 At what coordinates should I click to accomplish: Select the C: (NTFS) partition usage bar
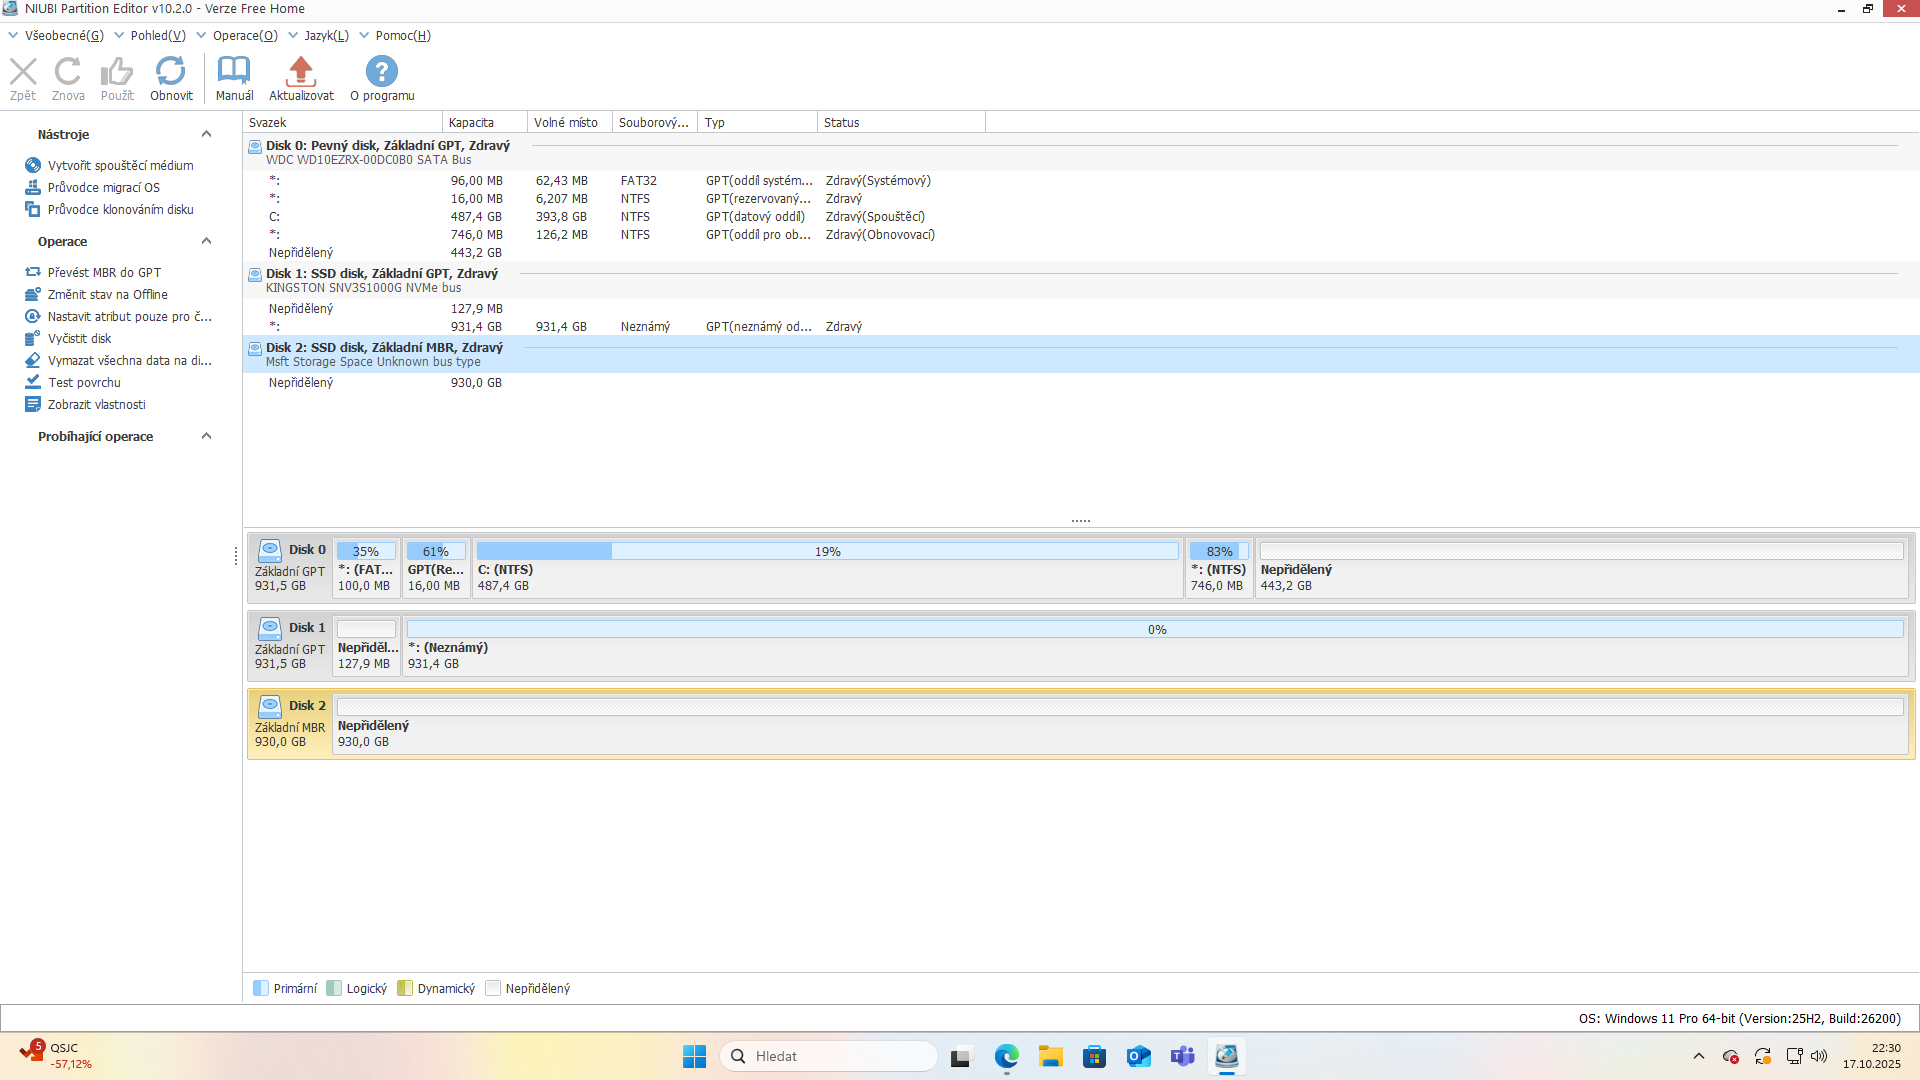(827, 552)
